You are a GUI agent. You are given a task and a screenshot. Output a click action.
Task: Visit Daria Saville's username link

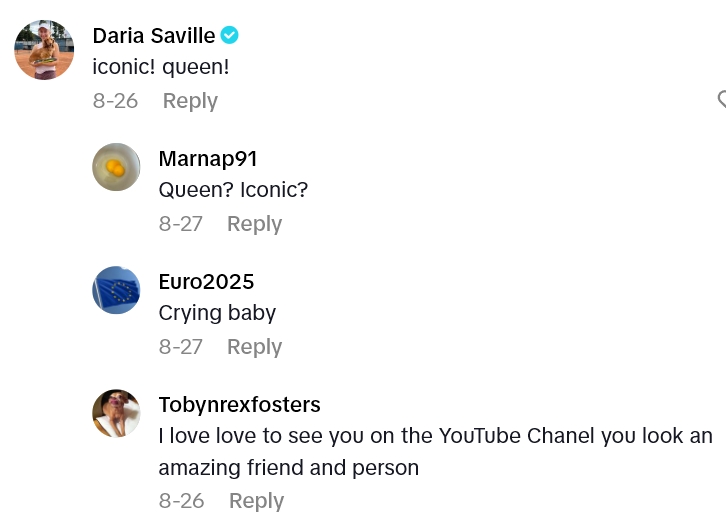coord(153,36)
